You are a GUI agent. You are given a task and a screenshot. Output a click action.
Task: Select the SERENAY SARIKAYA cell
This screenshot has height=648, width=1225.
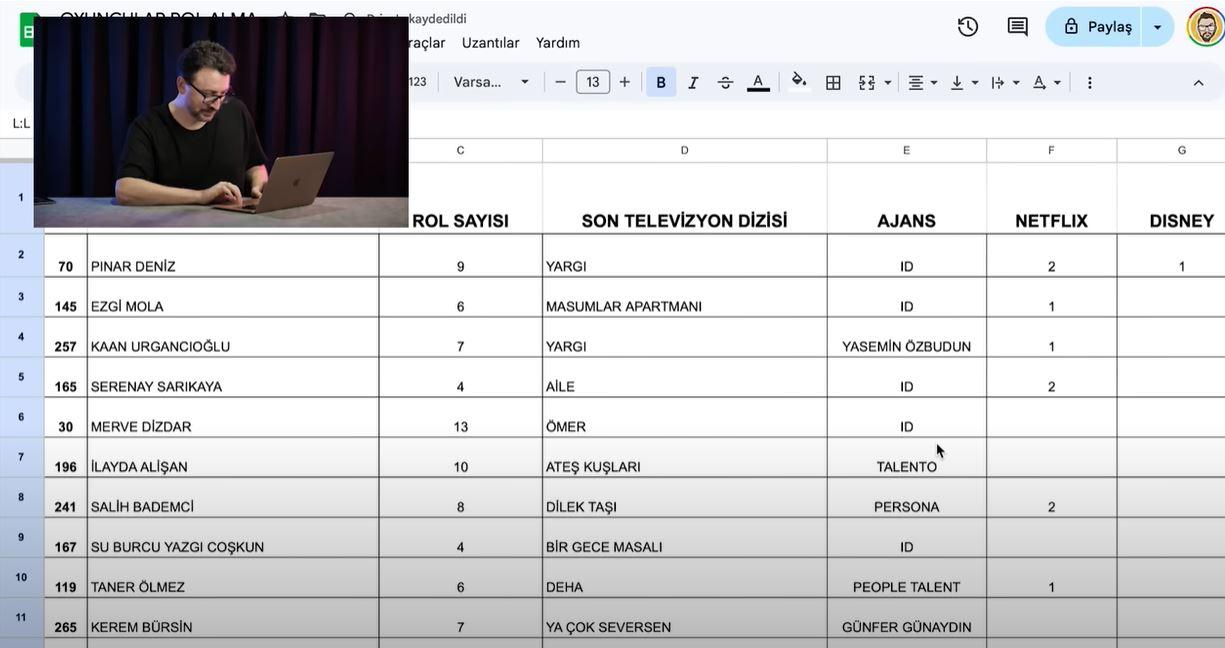[x=233, y=377]
